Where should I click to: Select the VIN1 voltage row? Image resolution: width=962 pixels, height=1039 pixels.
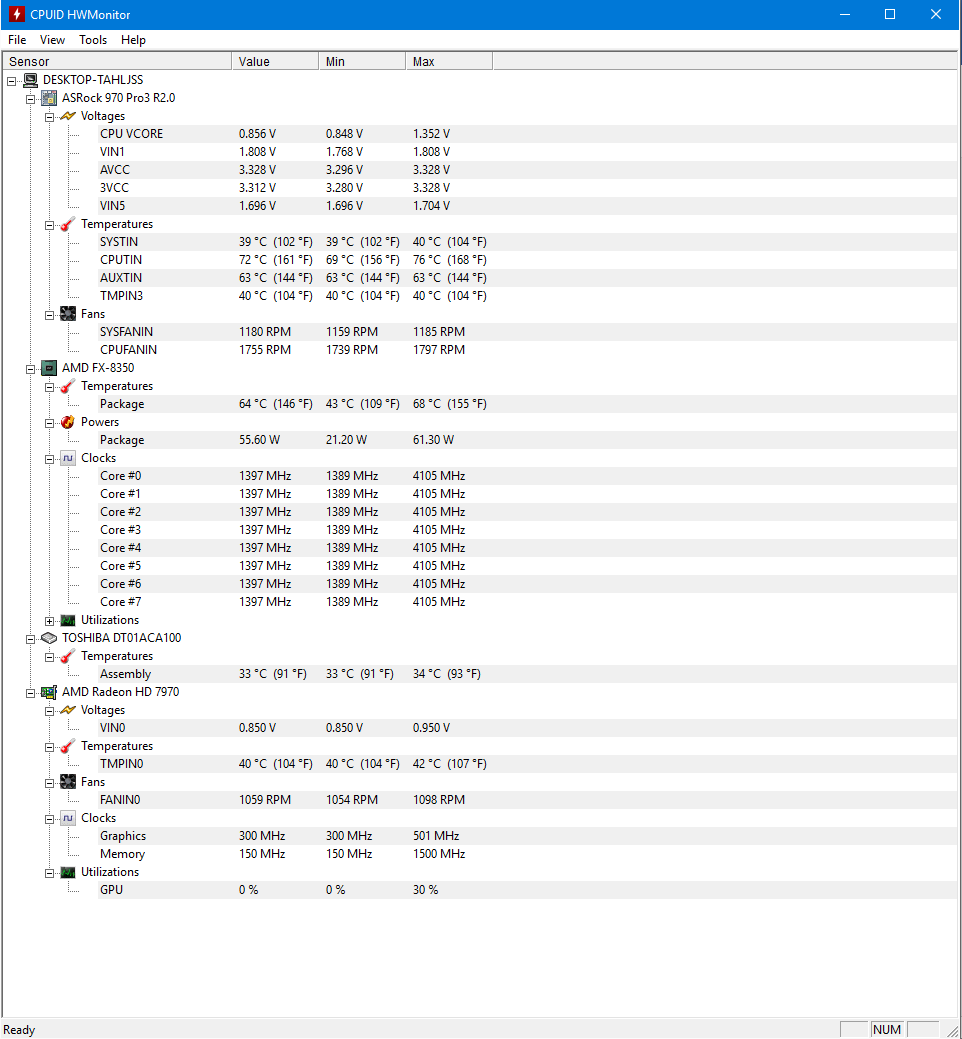pos(527,152)
